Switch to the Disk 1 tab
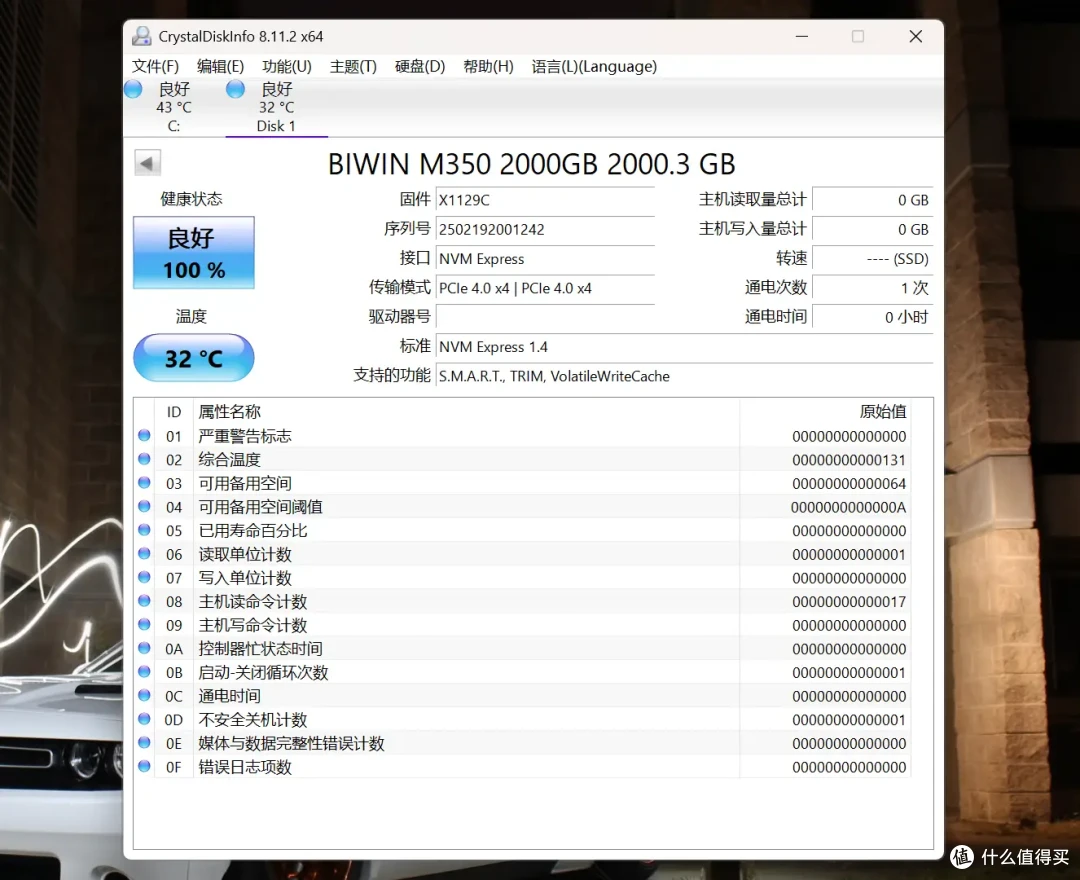1080x880 pixels. (276, 107)
